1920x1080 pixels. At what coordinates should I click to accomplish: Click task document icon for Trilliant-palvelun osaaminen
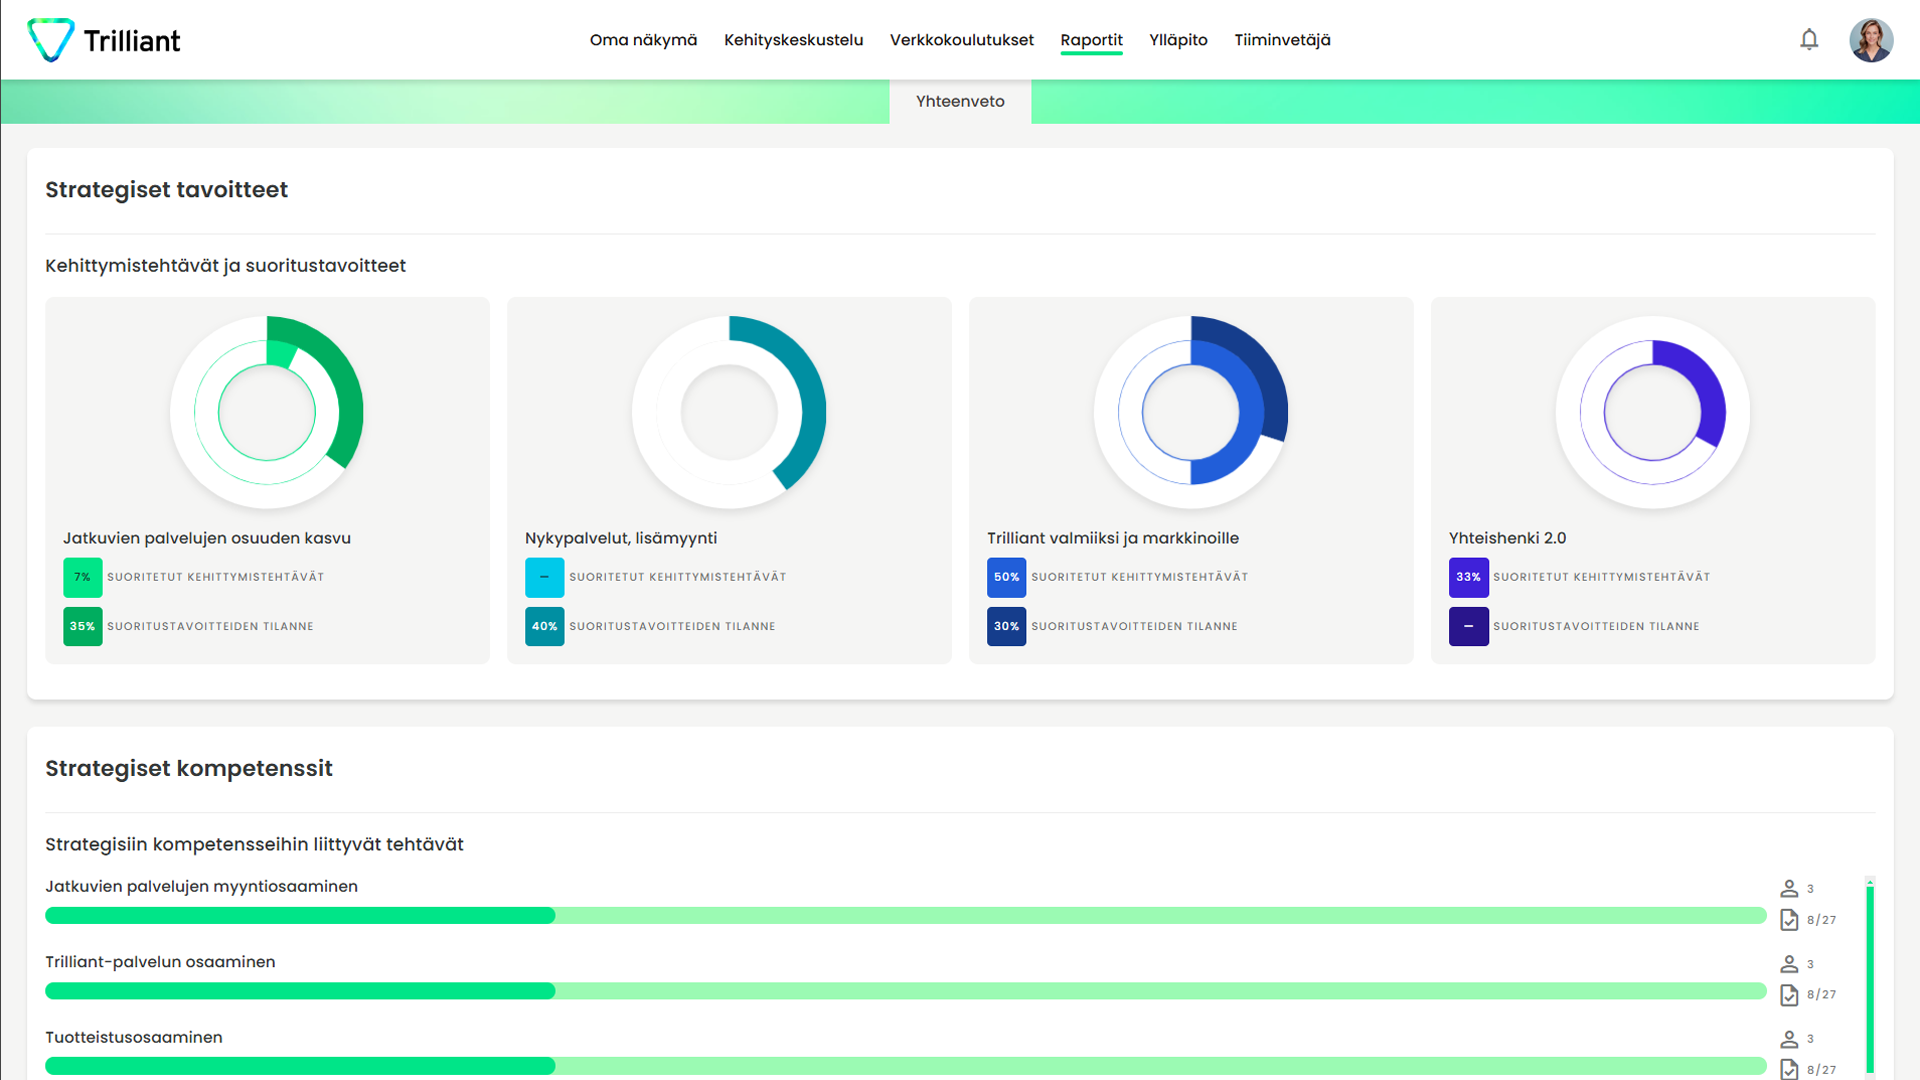[x=1789, y=995]
